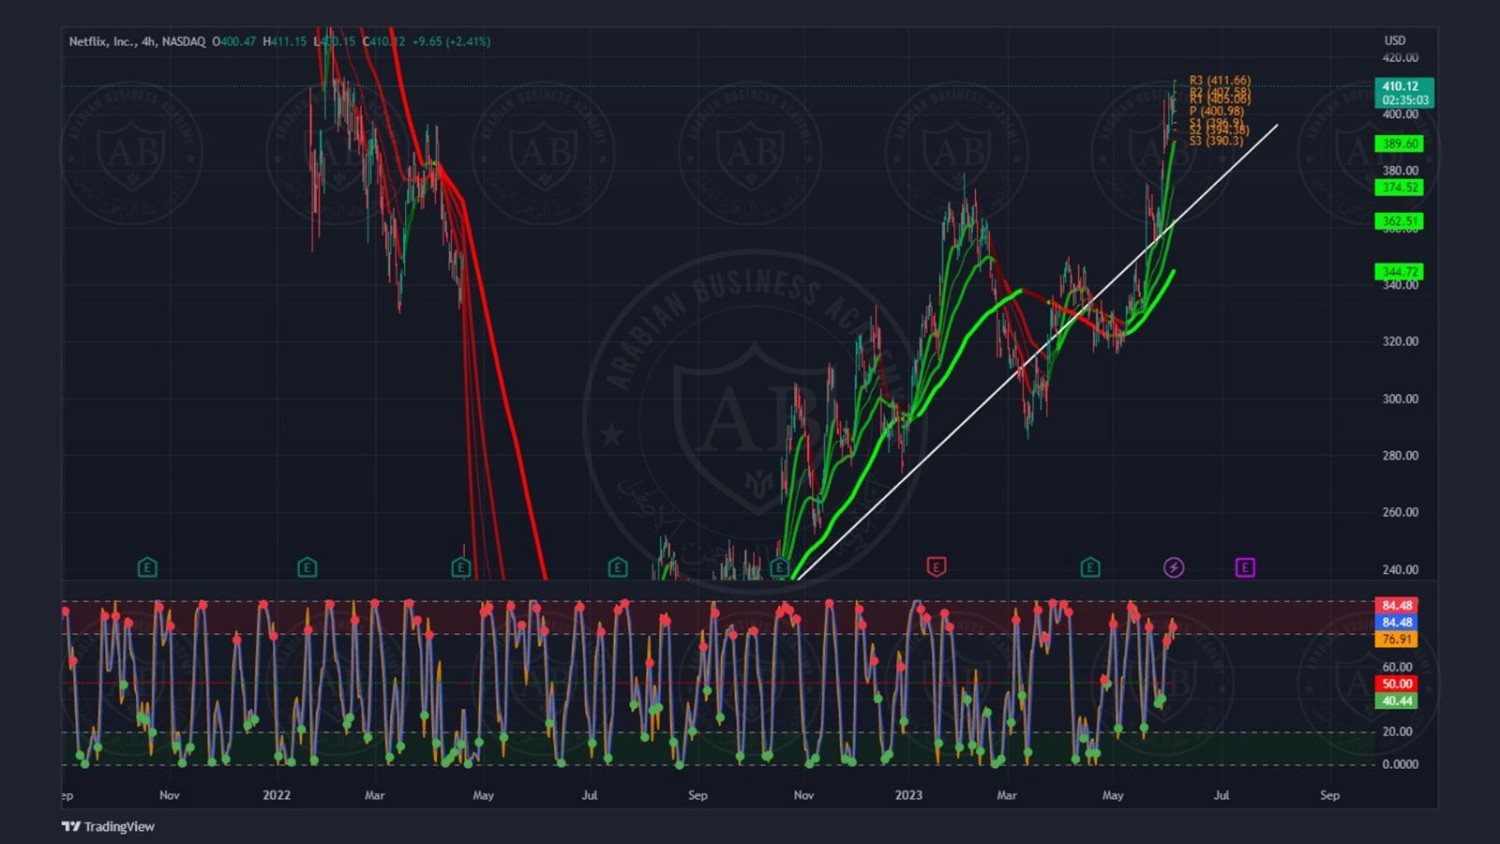Click the green 40.44 indicator value
Image resolution: width=1500 pixels, height=844 pixels.
[1397, 701]
